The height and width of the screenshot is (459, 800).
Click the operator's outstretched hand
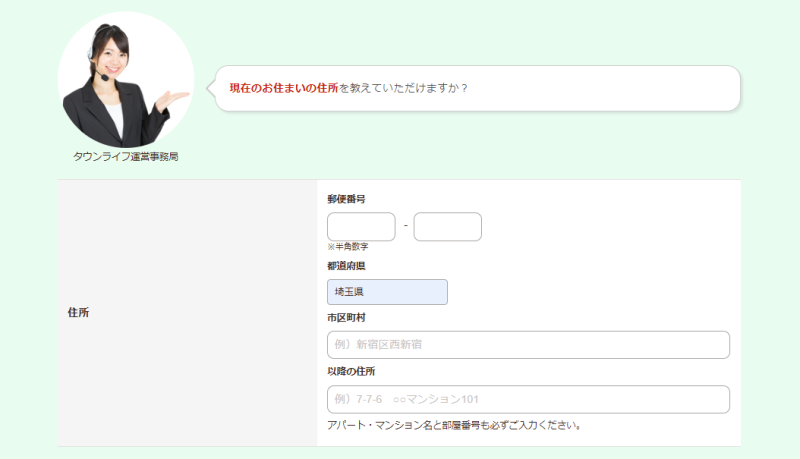point(172,100)
